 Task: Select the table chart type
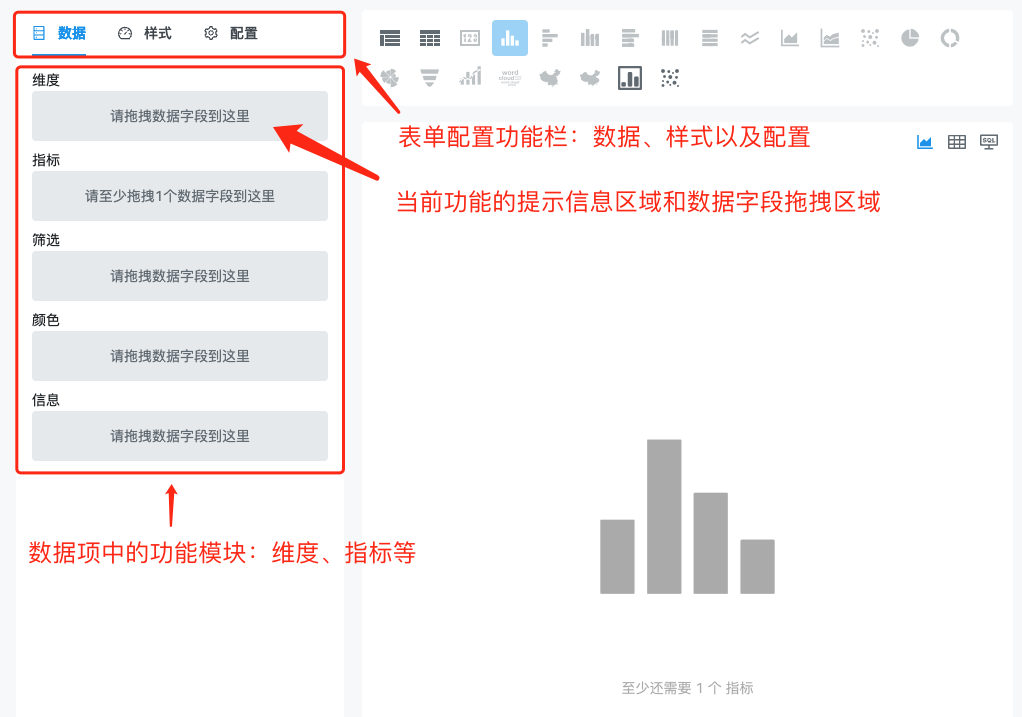(429, 38)
